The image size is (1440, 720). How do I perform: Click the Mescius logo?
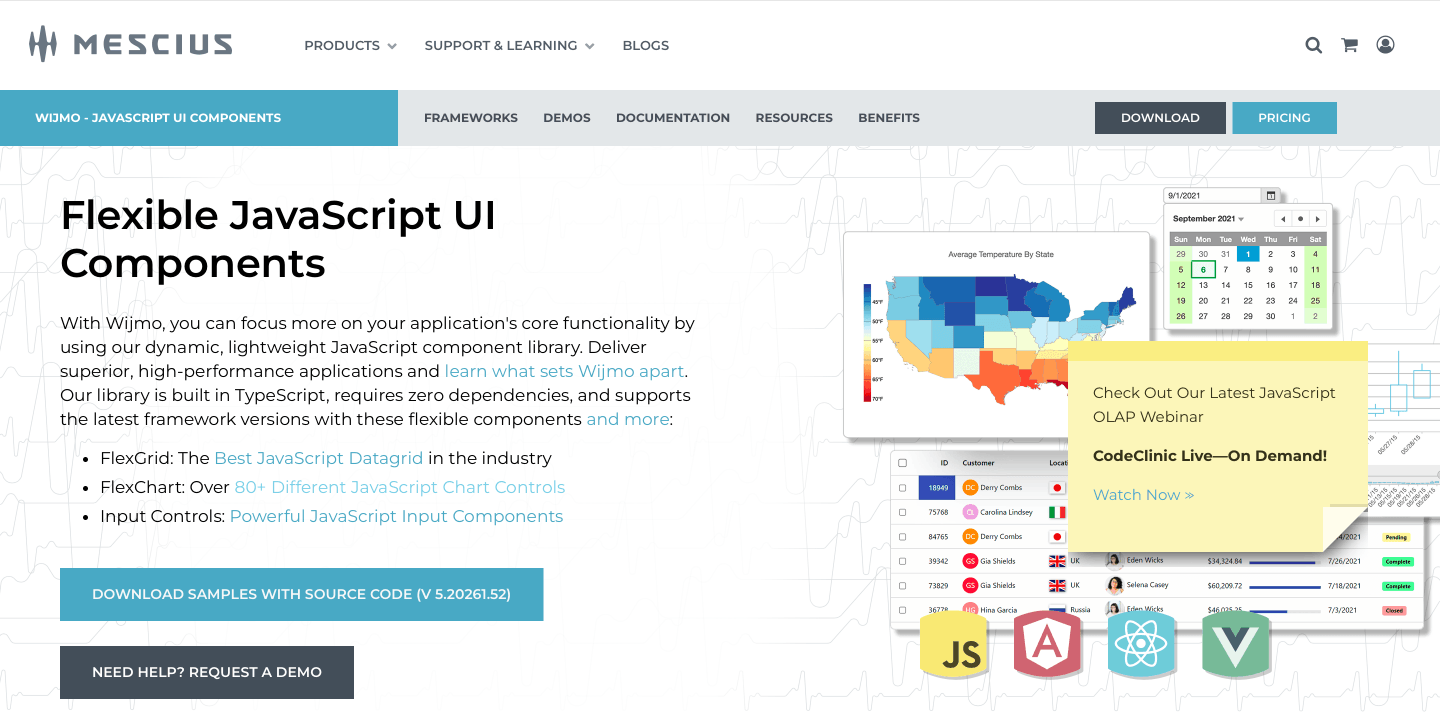click(x=131, y=45)
